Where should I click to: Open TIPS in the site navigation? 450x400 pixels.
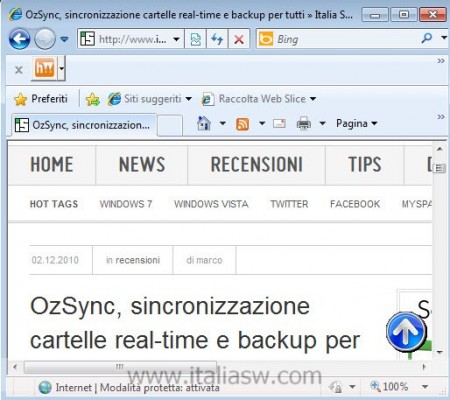point(365,165)
